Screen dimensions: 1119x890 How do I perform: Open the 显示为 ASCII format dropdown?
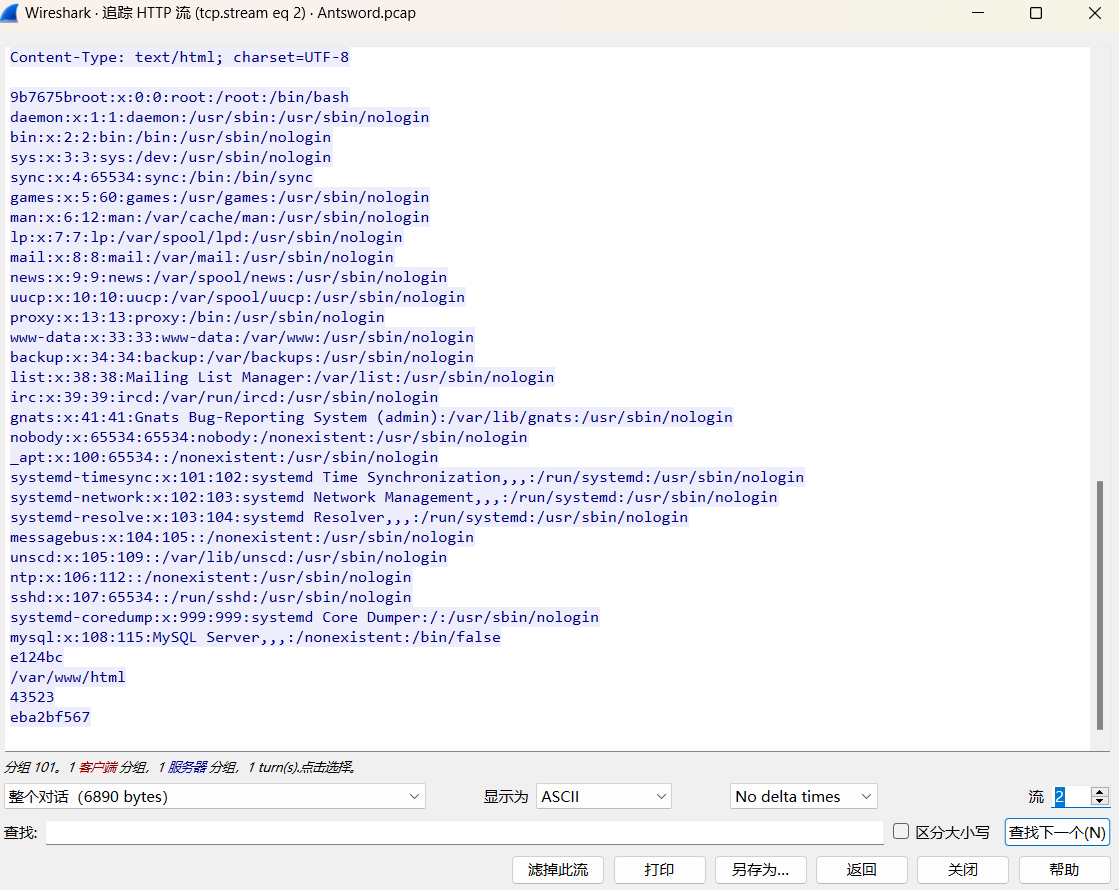click(604, 796)
